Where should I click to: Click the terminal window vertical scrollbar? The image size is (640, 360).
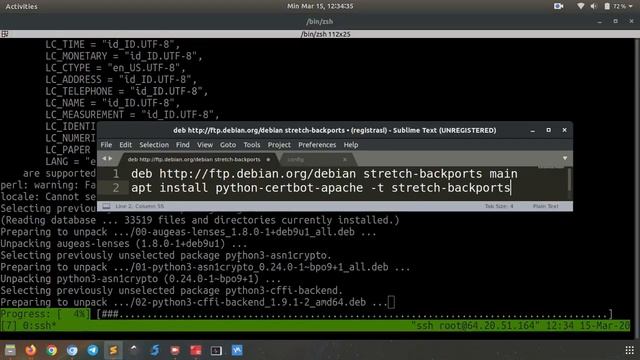point(638,188)
